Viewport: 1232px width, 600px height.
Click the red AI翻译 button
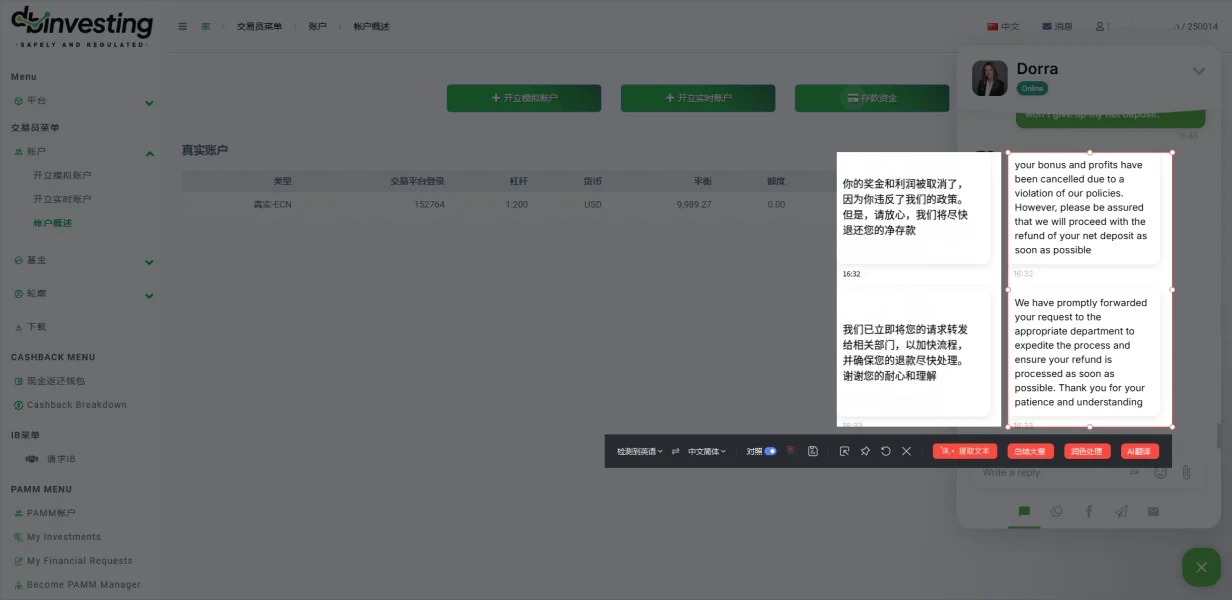click(1139, 451)
